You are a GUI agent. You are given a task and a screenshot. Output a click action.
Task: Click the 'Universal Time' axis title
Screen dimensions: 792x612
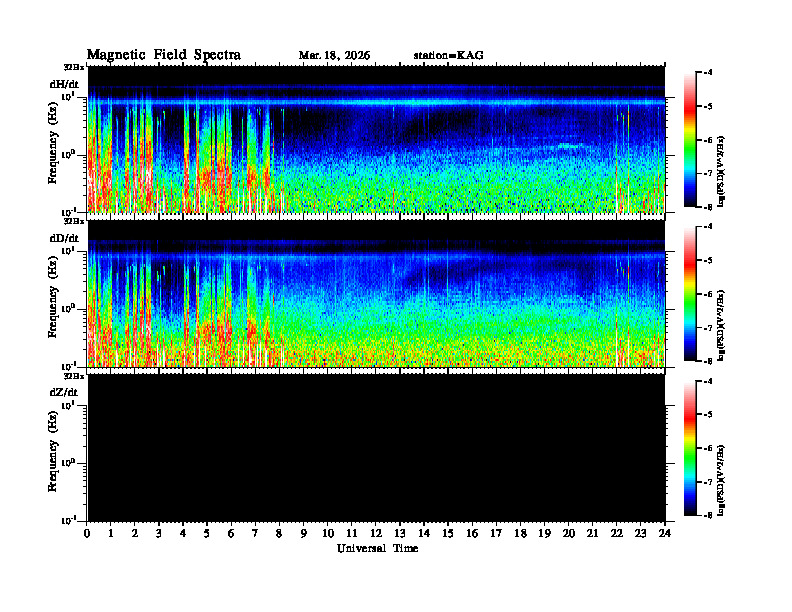[378, 548]
